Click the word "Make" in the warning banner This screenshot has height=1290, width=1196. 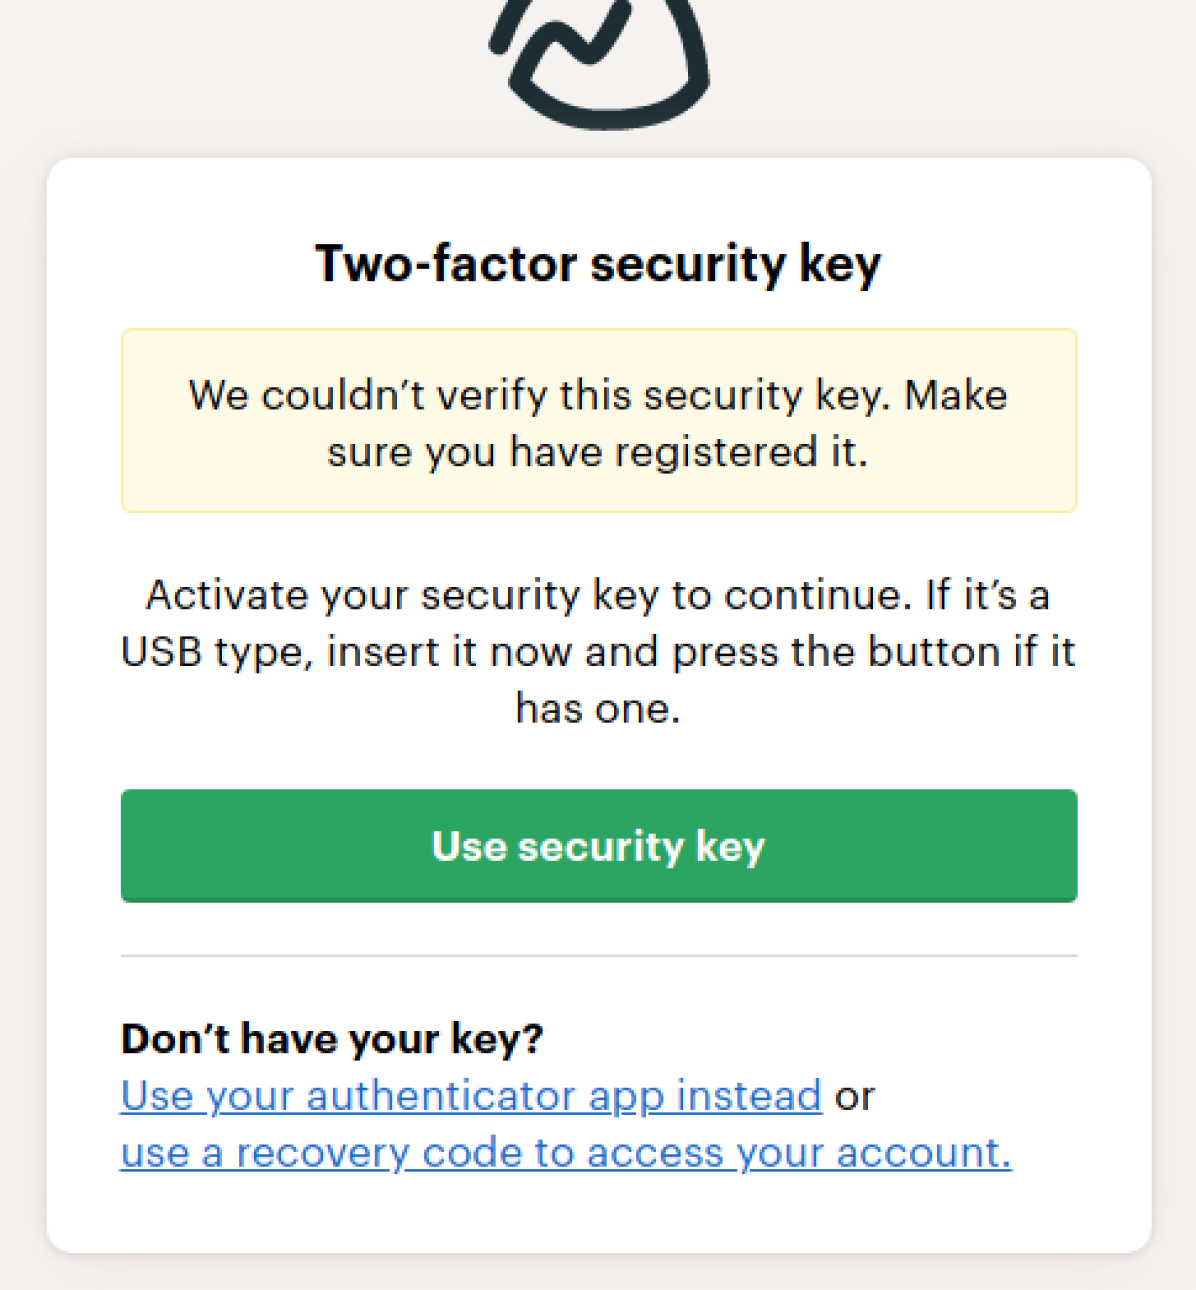tap(956, 395)
